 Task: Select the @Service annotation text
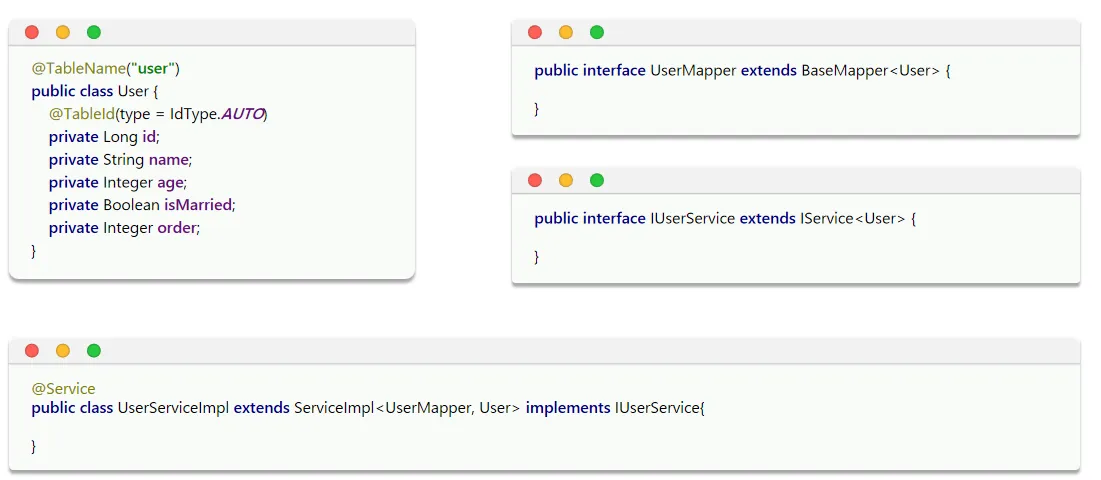pyautogui.click(x=63, y=389)
